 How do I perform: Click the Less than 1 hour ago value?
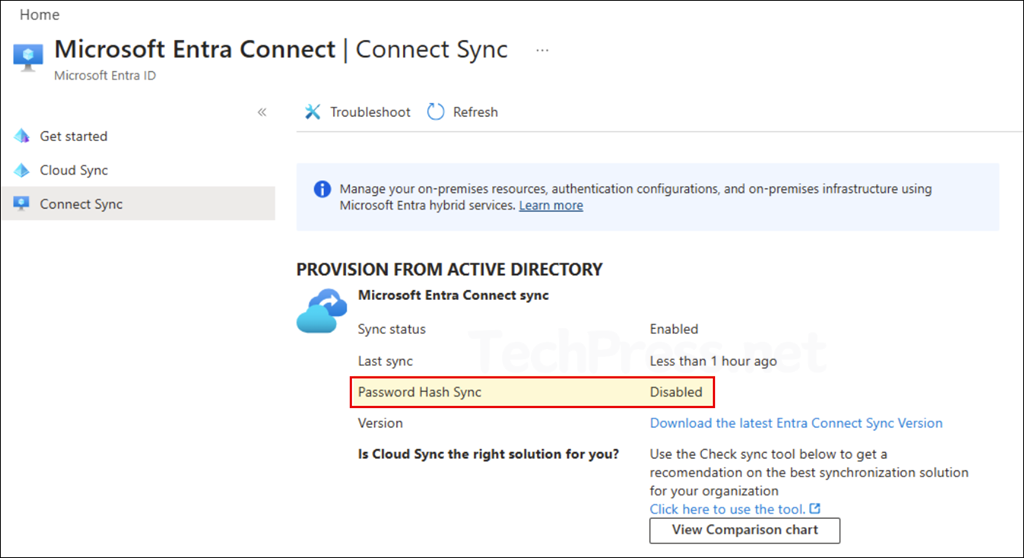(x=713, y=361)
